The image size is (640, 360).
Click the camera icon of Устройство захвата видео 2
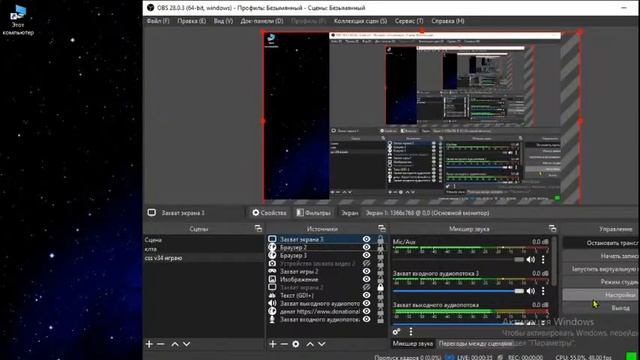coord(272,263)
